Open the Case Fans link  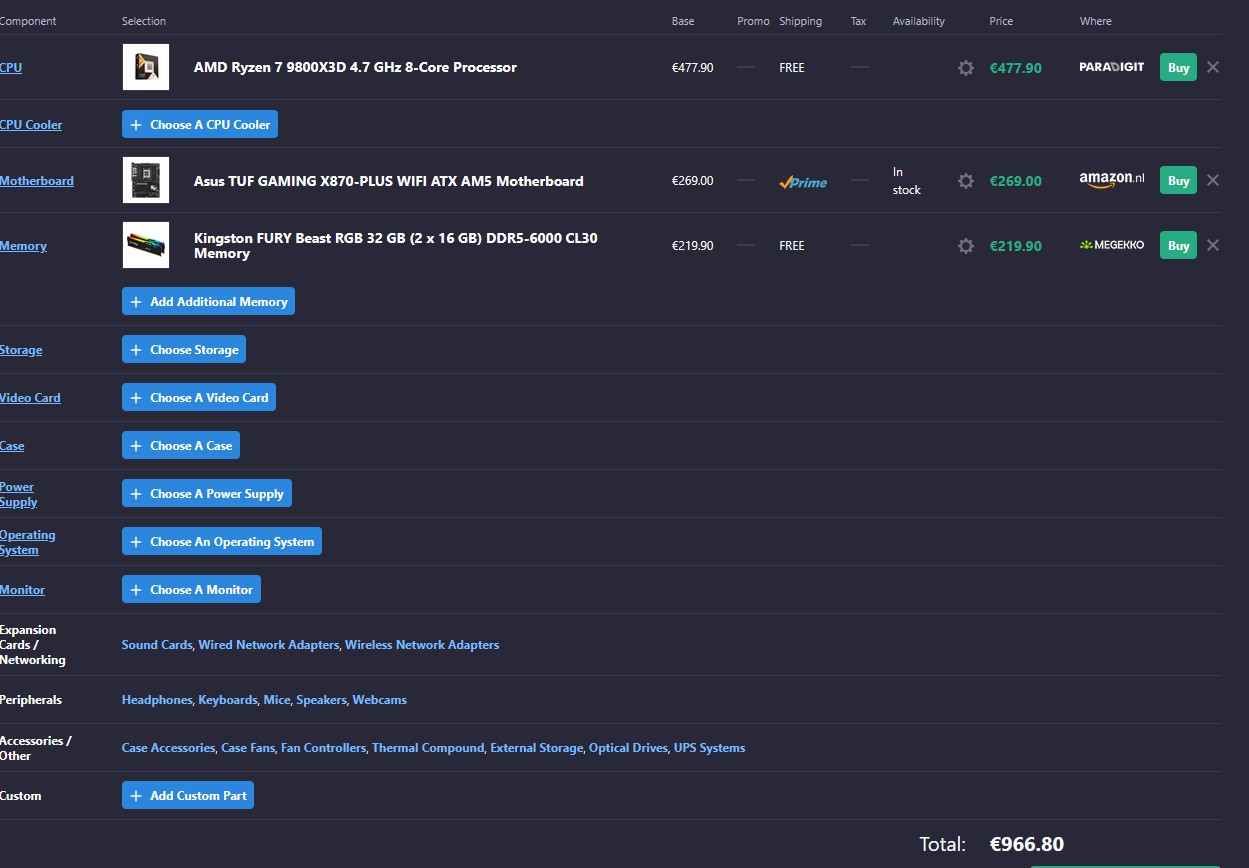point(248,748)
